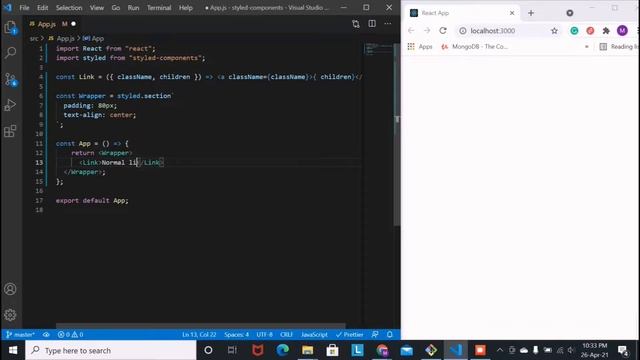This screenshot has height=360, width=640.
Task: Open the Run menu
Action: tap(133, 8)
